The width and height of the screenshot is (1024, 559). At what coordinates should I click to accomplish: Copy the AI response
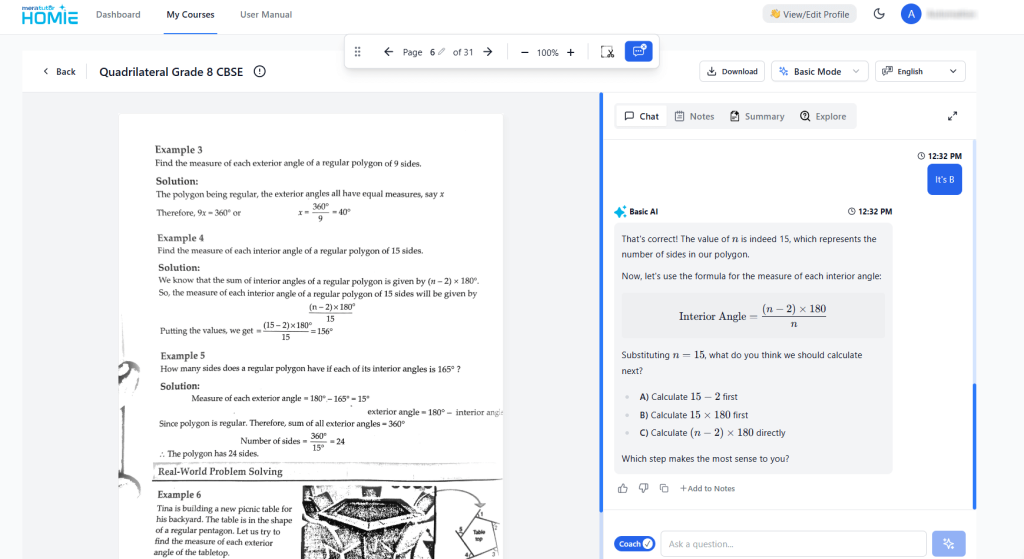point(664,488)
